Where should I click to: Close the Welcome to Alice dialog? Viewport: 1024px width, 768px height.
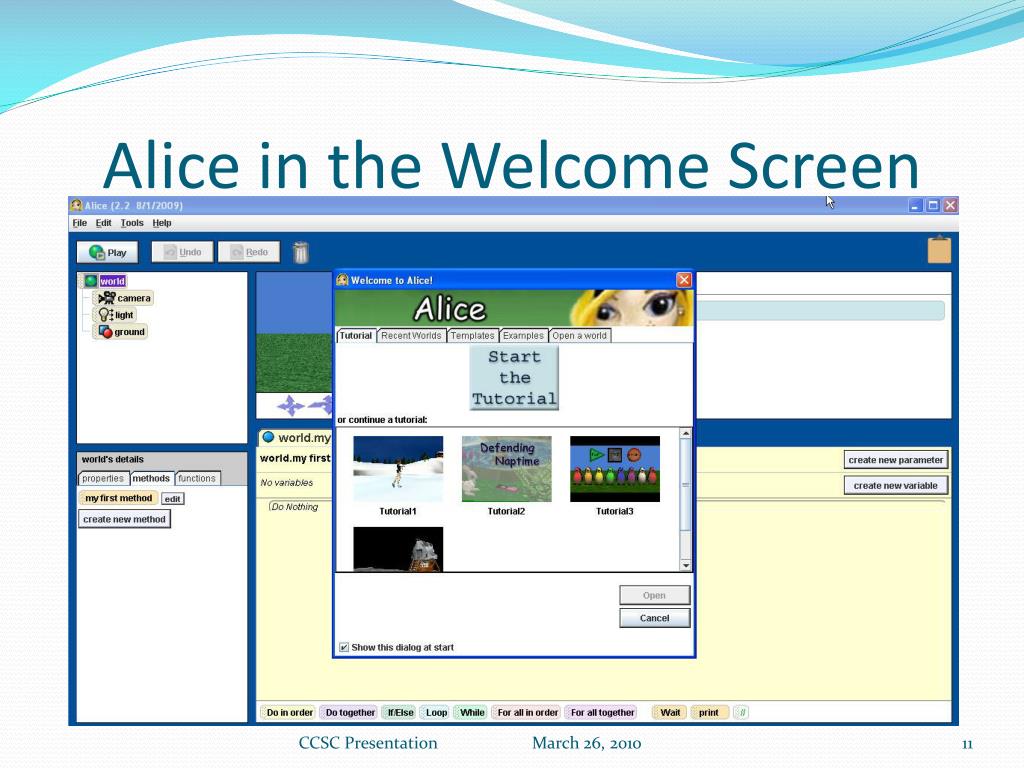coord(684,280)
